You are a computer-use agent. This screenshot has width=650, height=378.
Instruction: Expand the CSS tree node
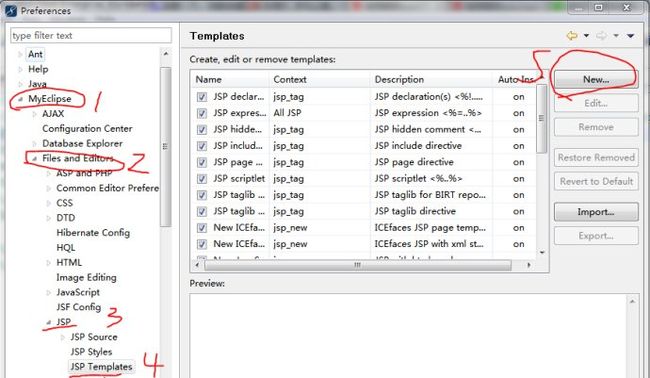pos(49,203)
